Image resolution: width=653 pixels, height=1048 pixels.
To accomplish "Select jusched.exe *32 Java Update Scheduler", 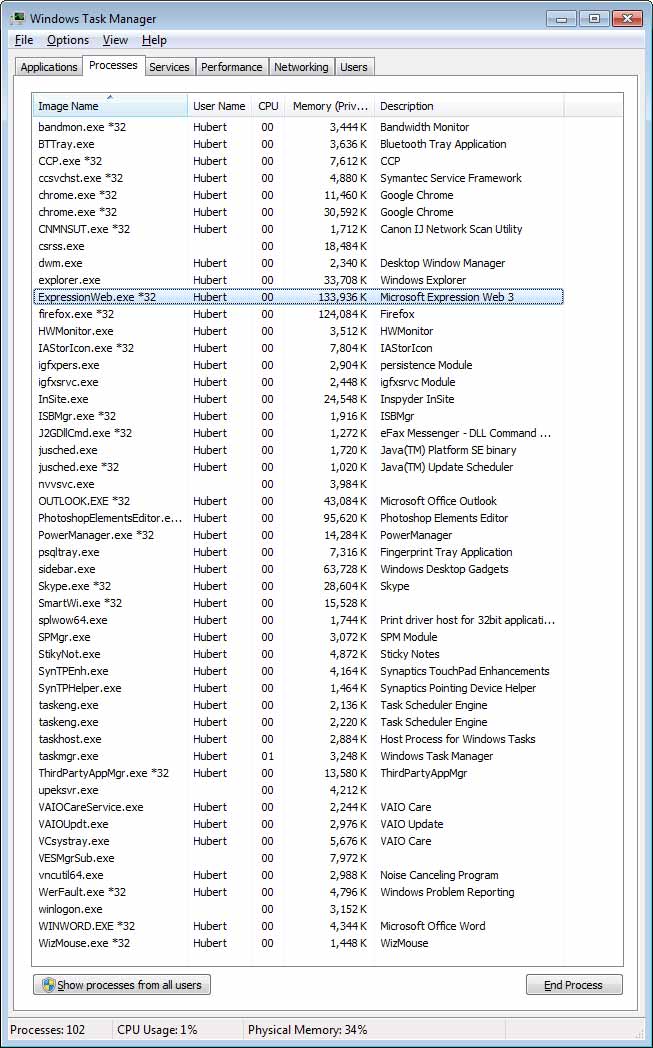I will click(298, 467).
